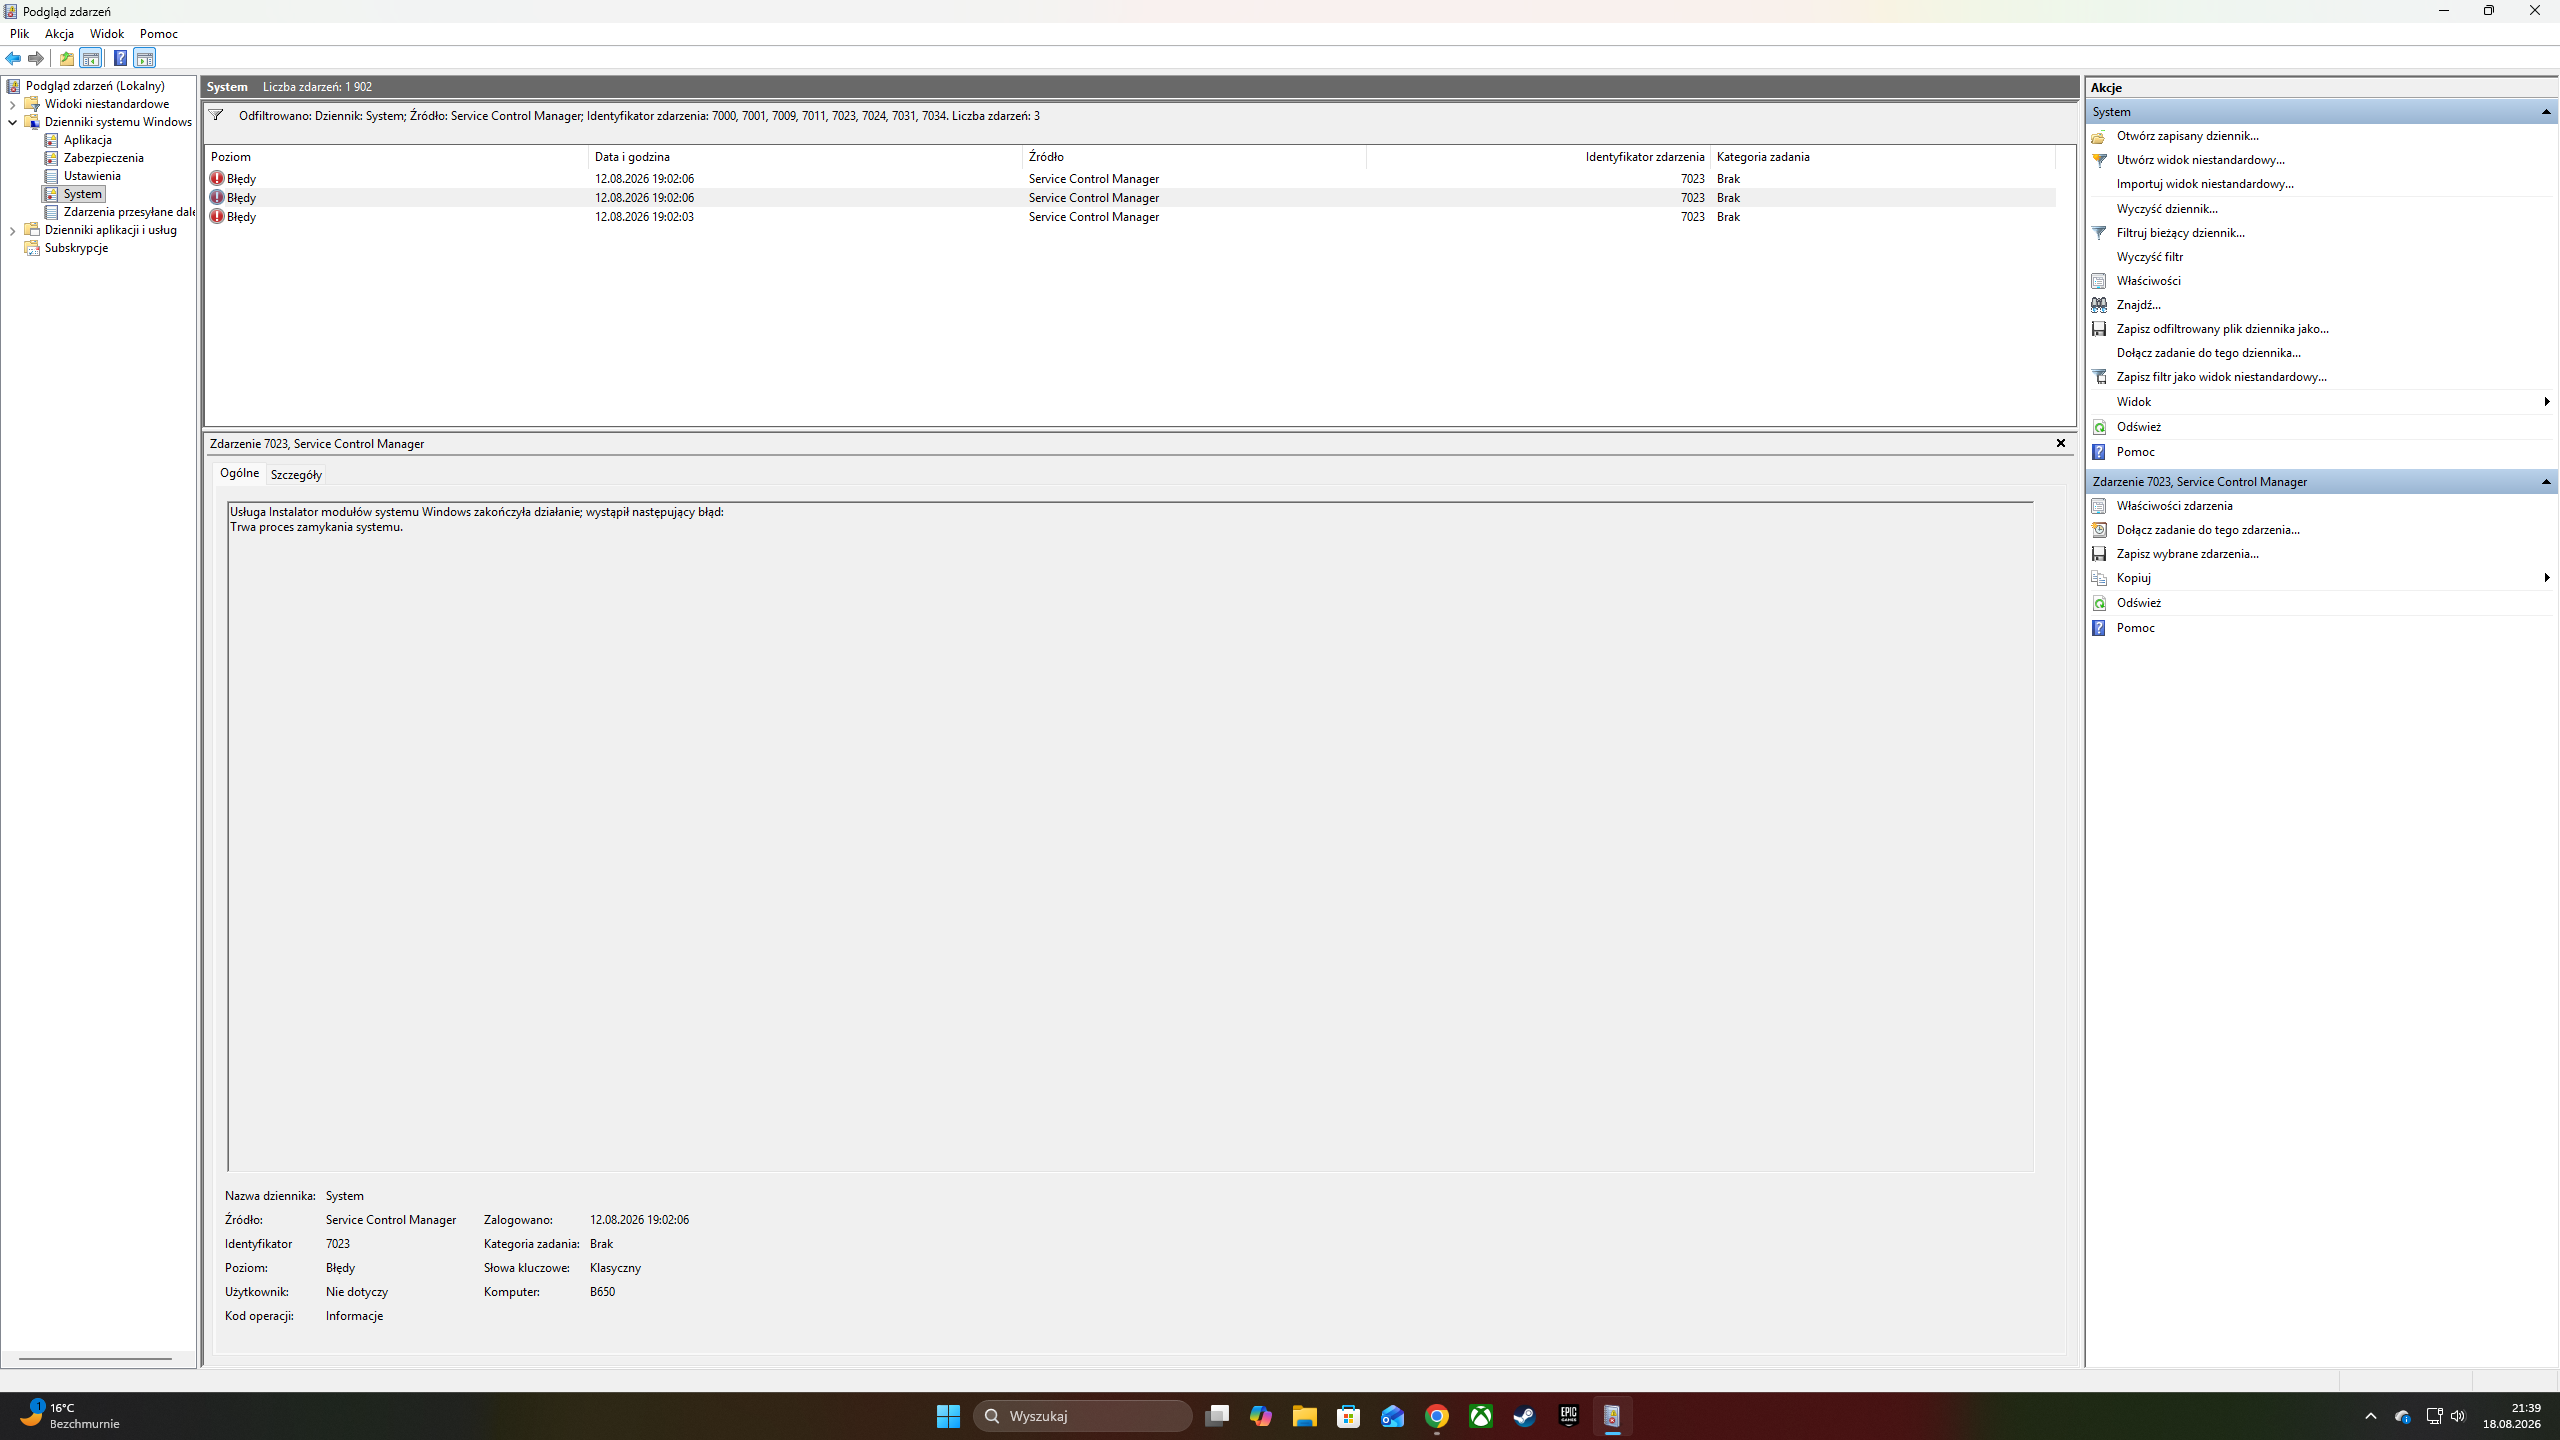Select the Zabezpieczenia log in the tree
This screenshot has height=1440, width=2560.
(103, 158)
